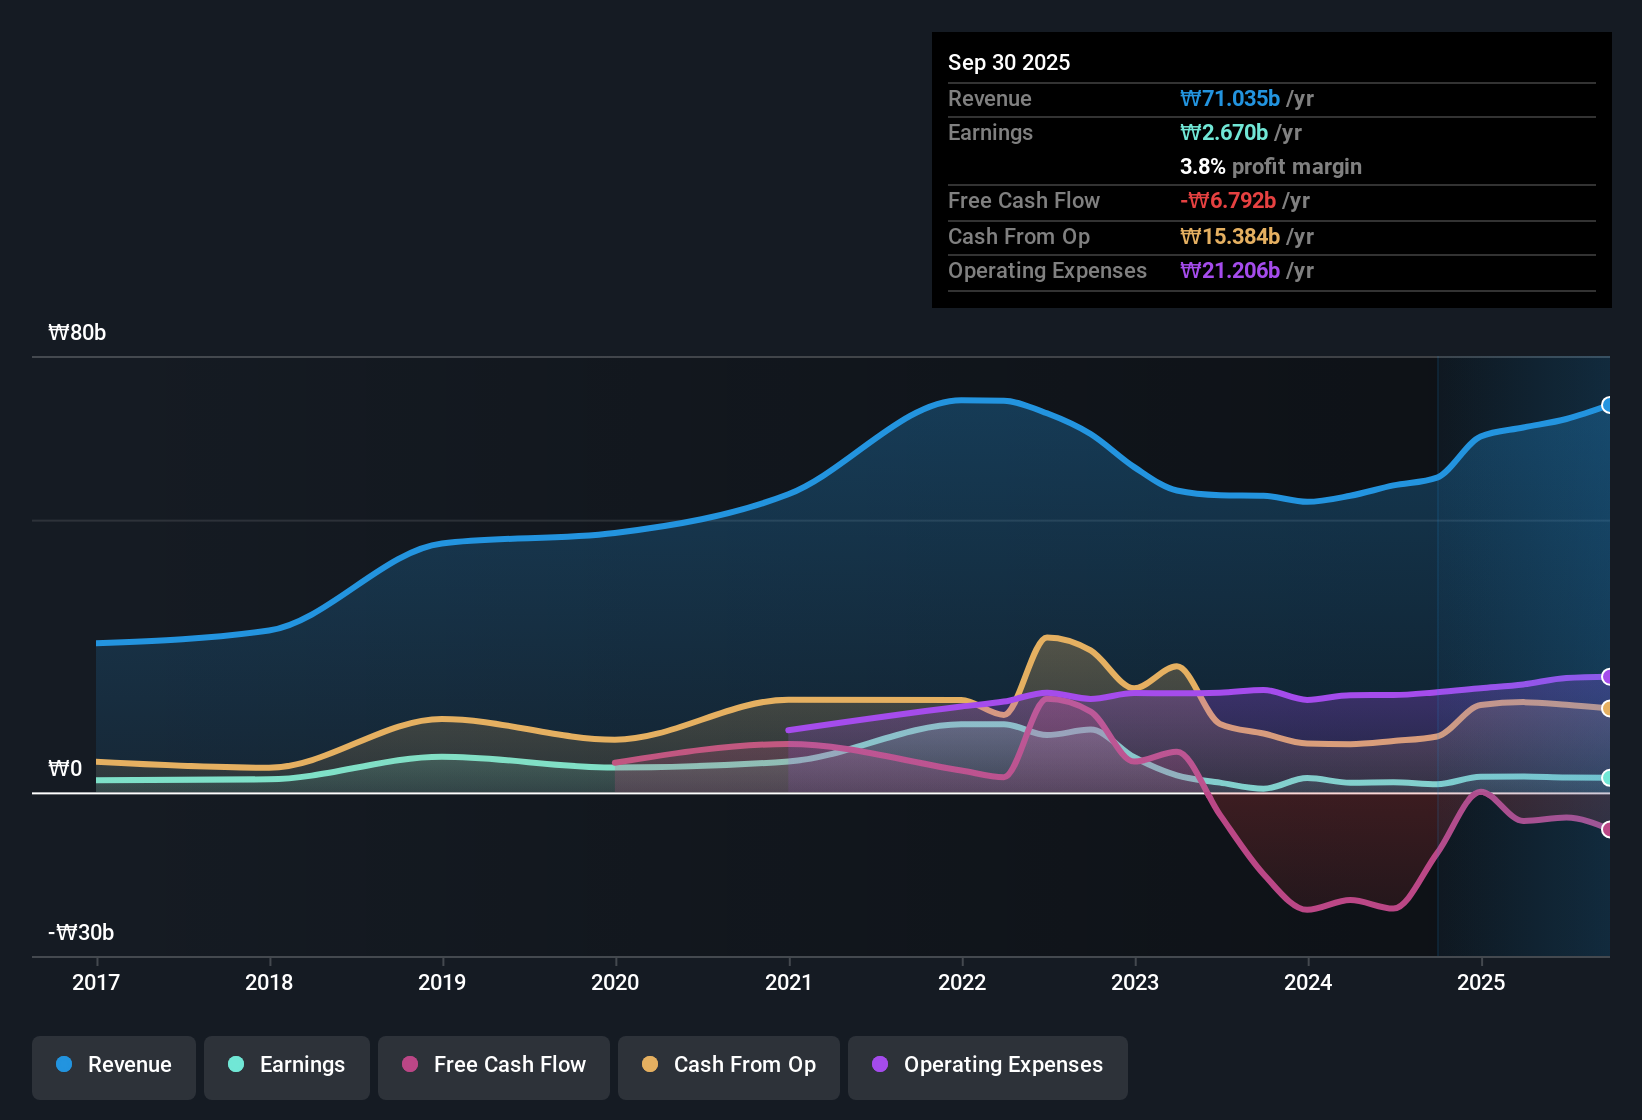Open the Free Cash Flow legend filter
This screenshot has width=1642, height=1120.
pyautogui.click(x=493, y=1065)
